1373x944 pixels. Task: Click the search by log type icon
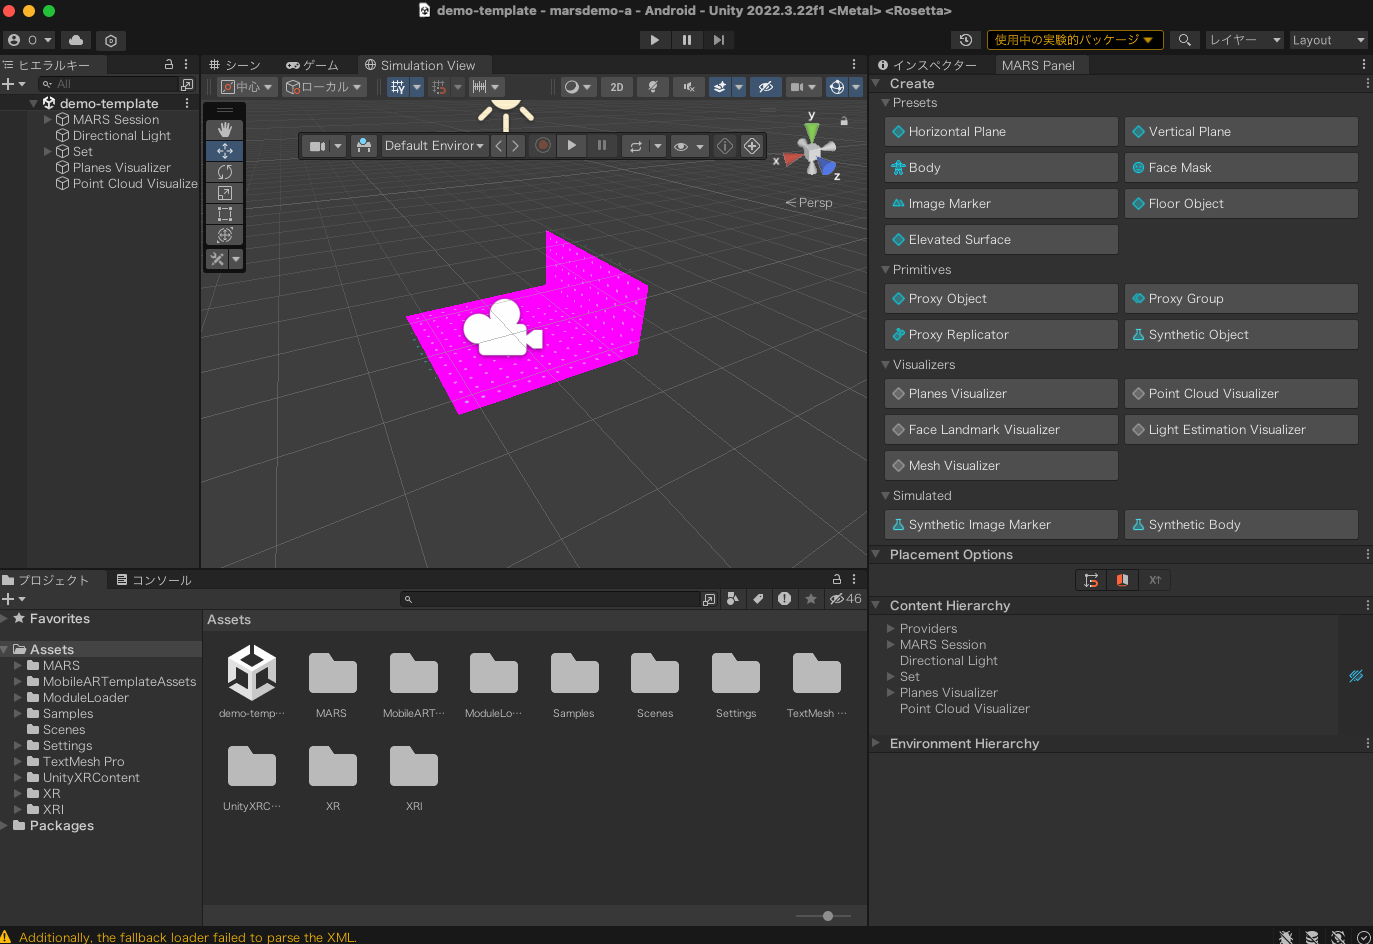785,599
